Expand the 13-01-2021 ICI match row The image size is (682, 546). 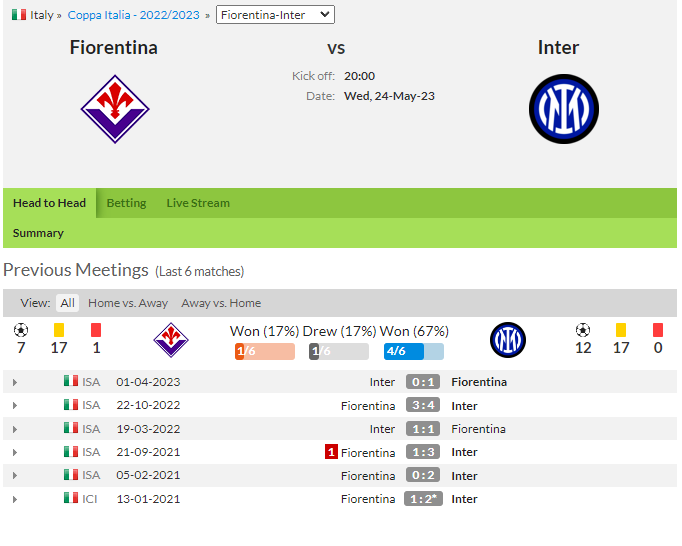(x=14, y=499)
